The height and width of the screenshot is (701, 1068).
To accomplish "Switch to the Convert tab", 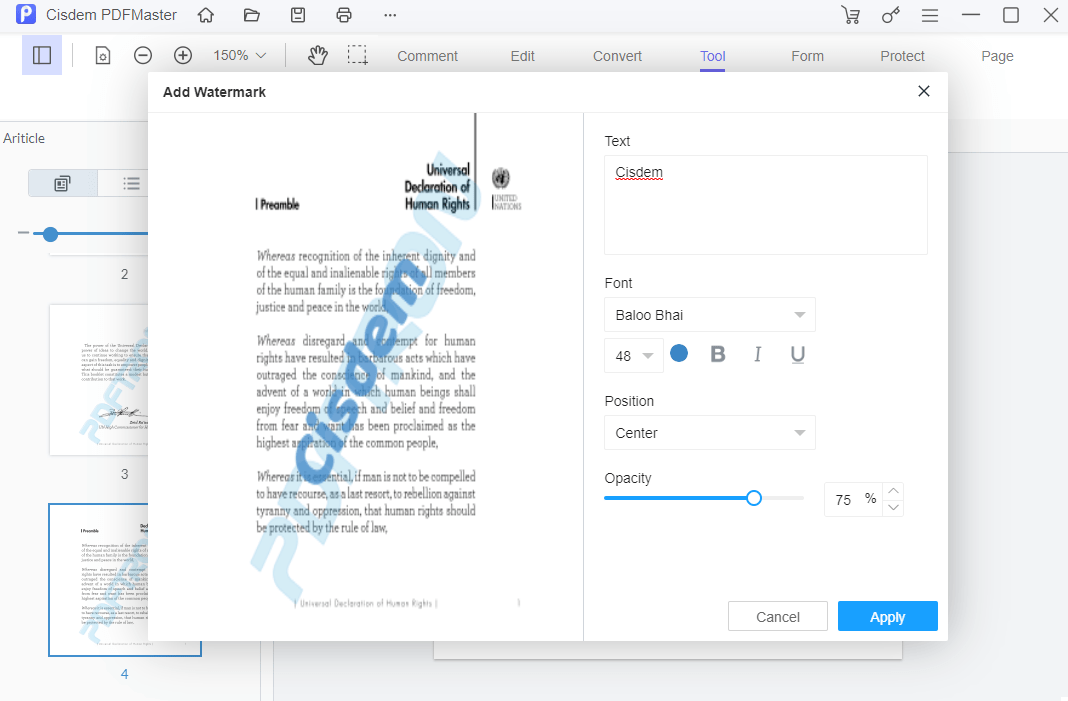I will click(x=617, y=56).
